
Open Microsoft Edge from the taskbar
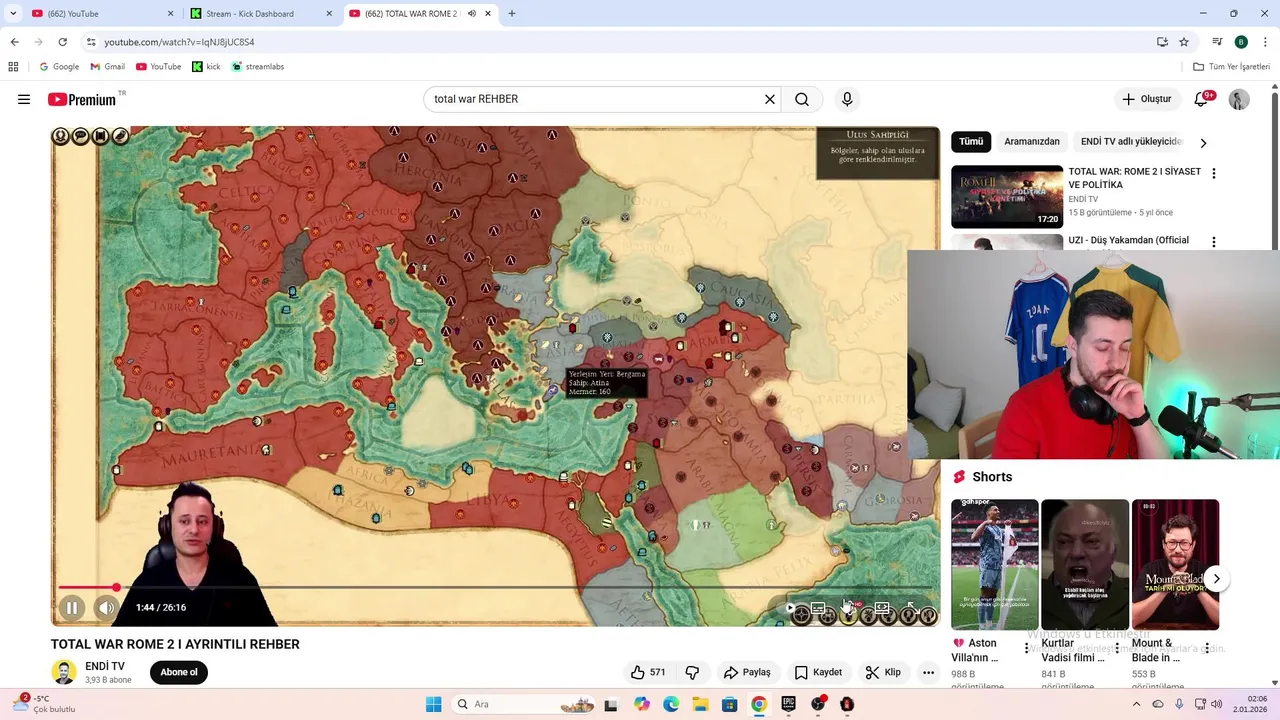671,704
